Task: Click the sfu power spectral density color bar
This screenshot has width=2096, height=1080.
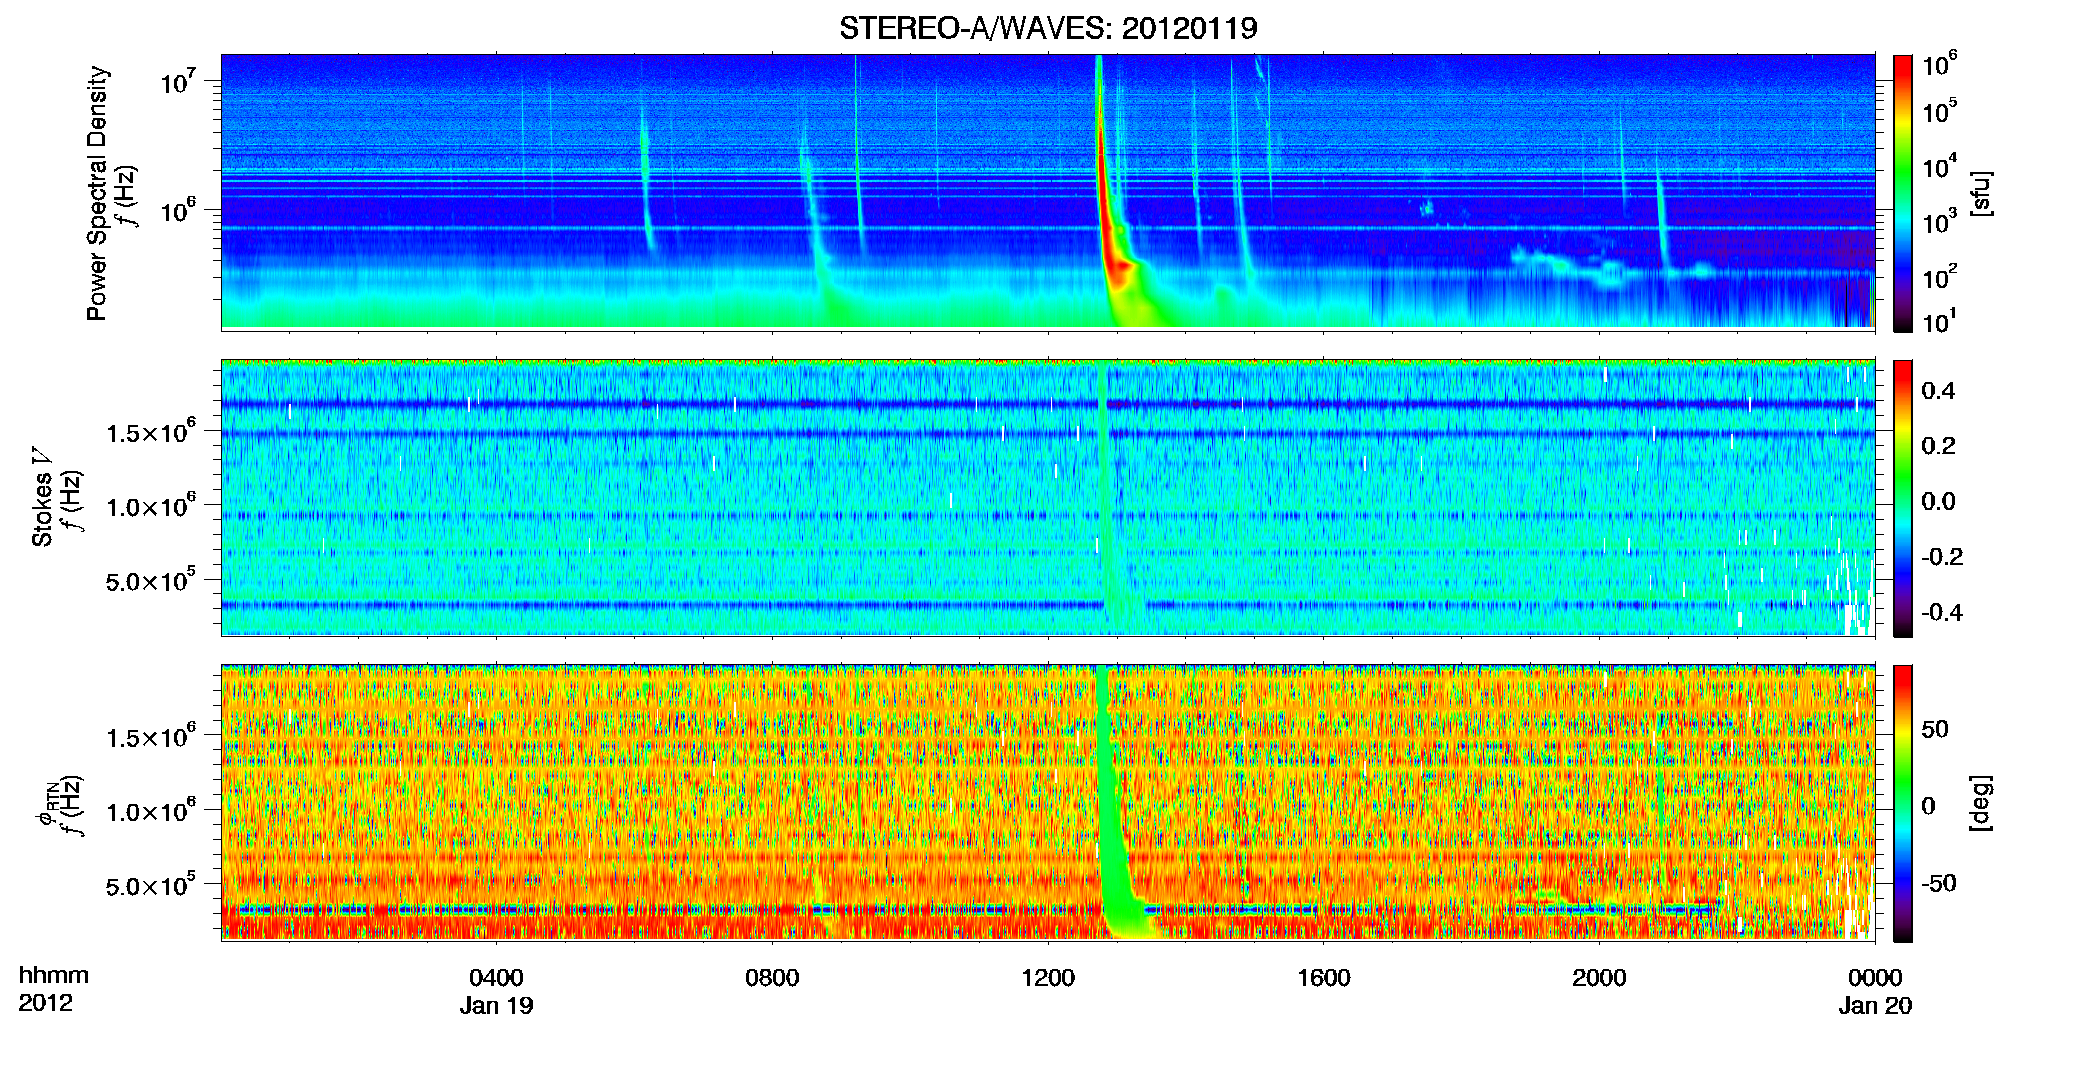Action: pos(1902,193)
